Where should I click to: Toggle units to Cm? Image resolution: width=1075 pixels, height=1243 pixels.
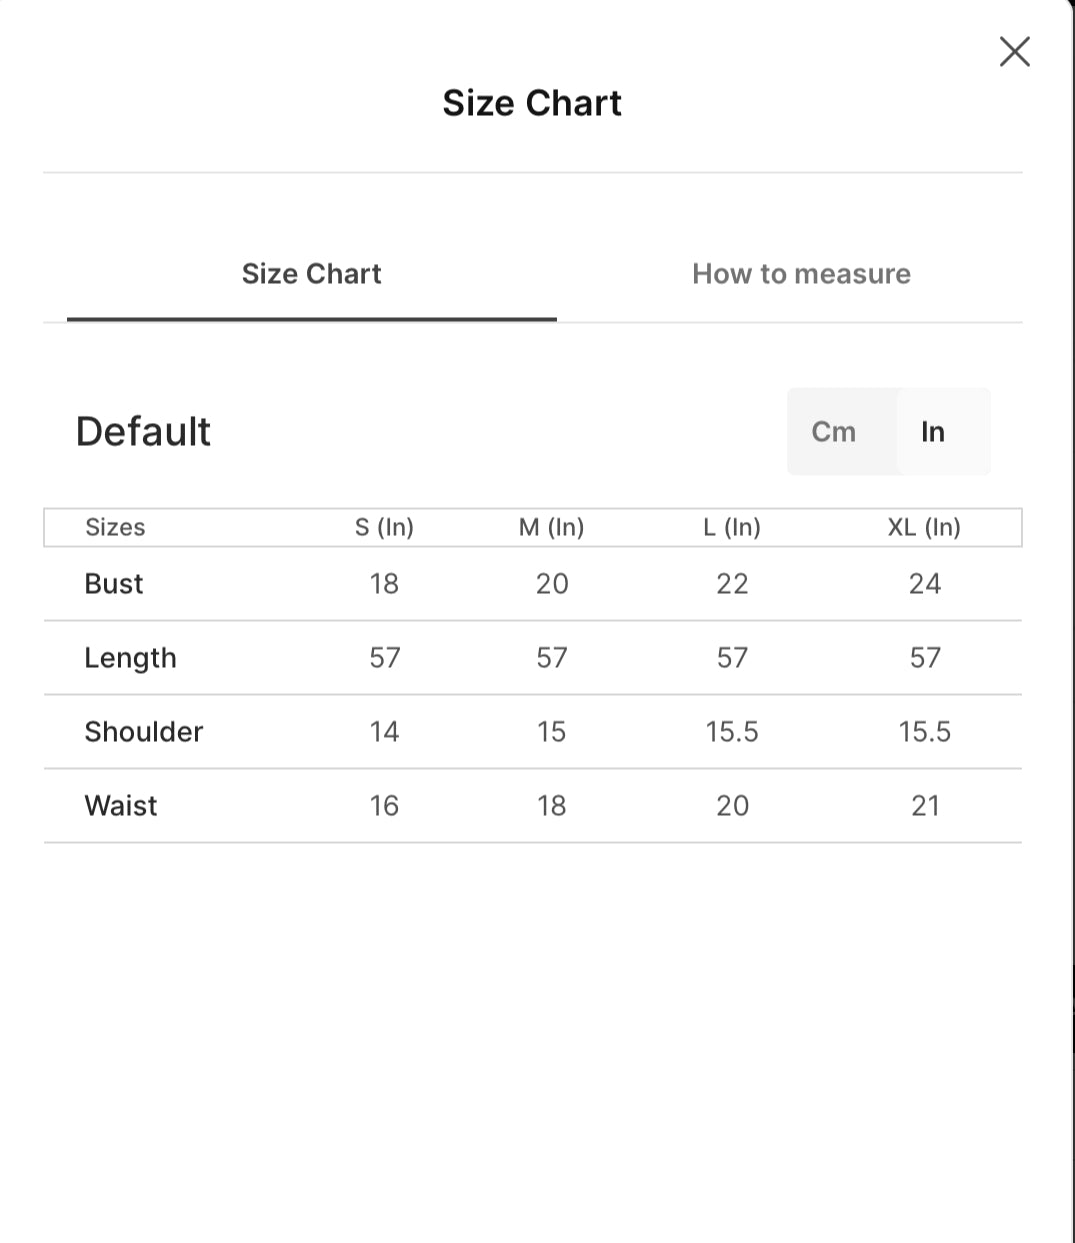tap(834, 432)
